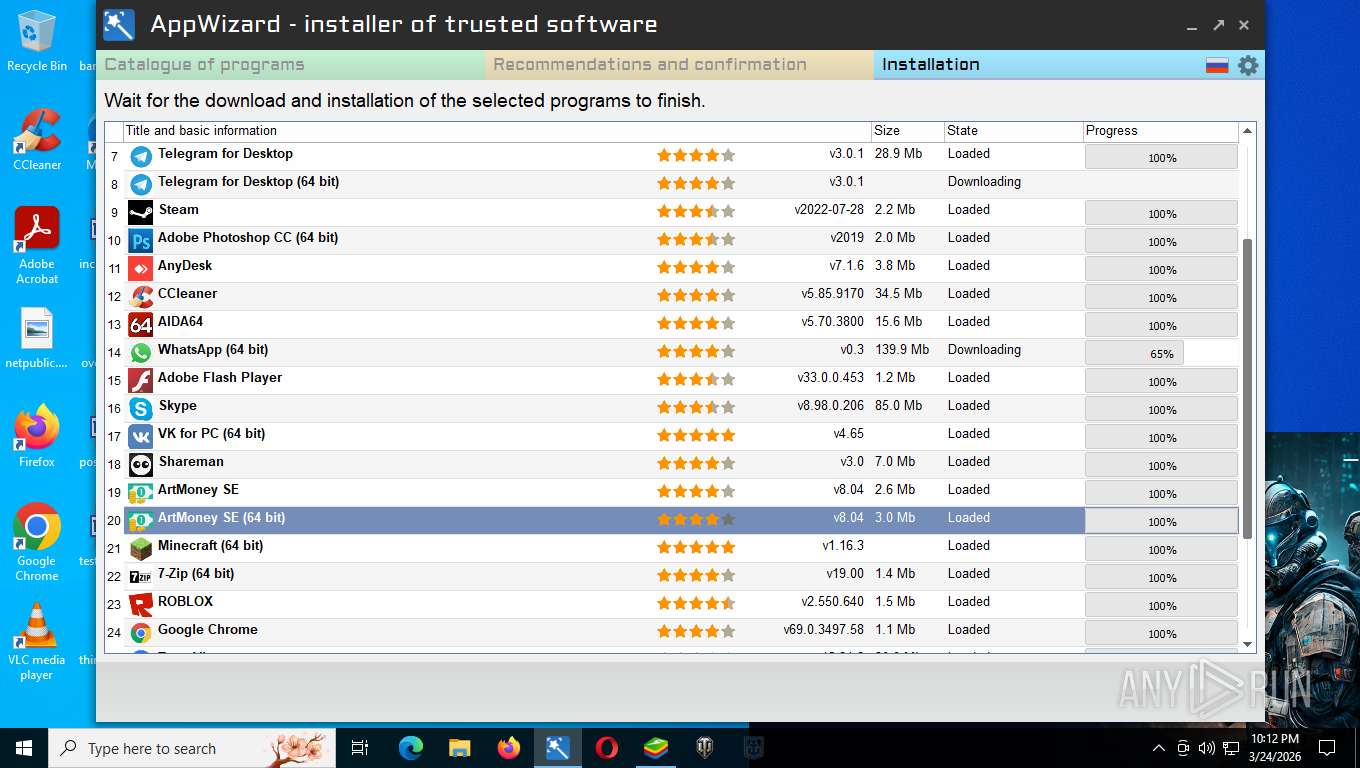The image size is (1360, 768).
Task: Click the Google Chrome row icon in list
Action: pos(141,632)
